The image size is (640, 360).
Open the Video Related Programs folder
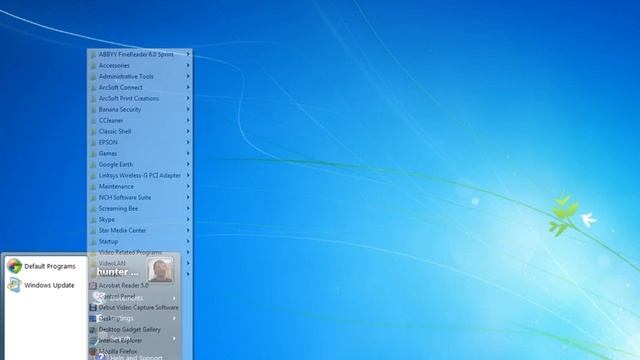tap(140, 253)
